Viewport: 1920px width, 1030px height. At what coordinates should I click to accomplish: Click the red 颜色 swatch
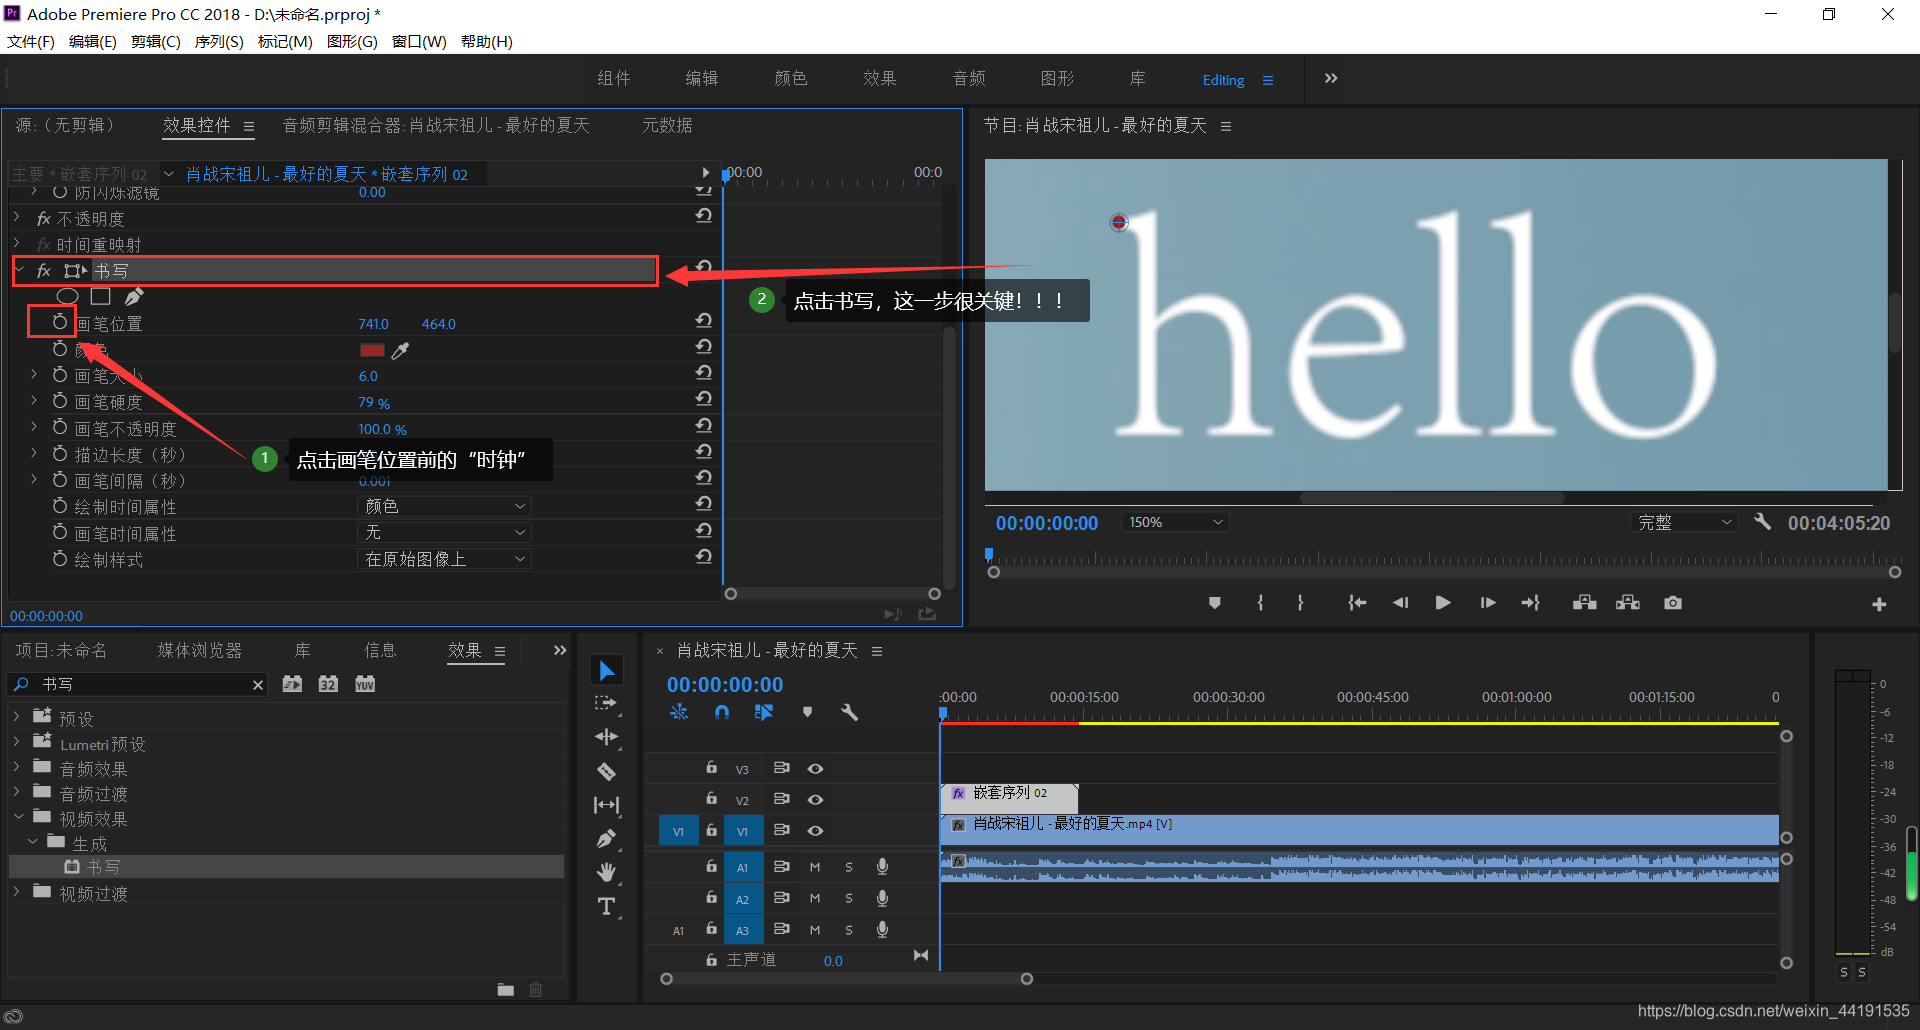(x=372, y=350)
